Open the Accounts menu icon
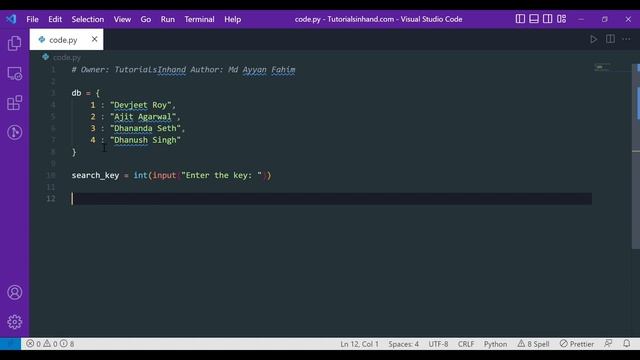The image size is (640, 360). pyautogui.click(x=14, y=292)
